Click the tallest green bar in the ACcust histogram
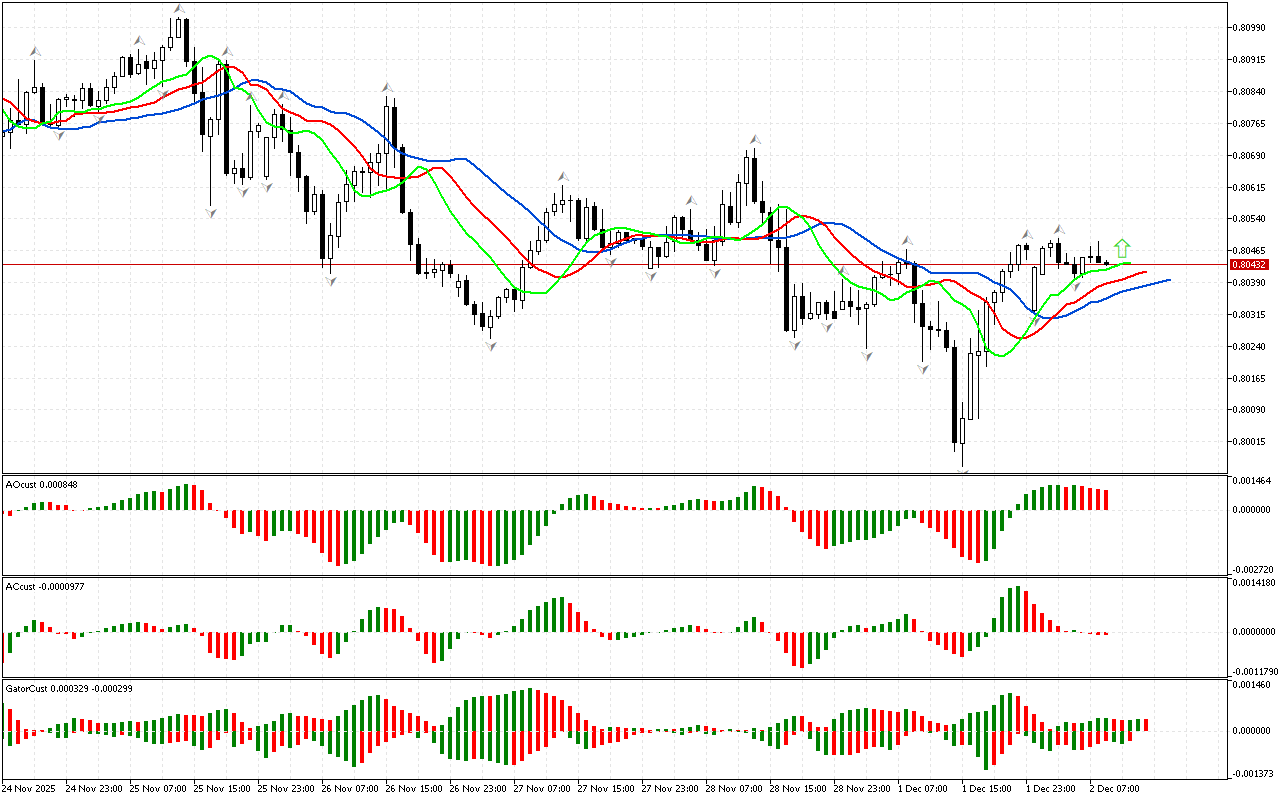Image resolution: width=1280 pixels, height=800 pixels. 1016,609
